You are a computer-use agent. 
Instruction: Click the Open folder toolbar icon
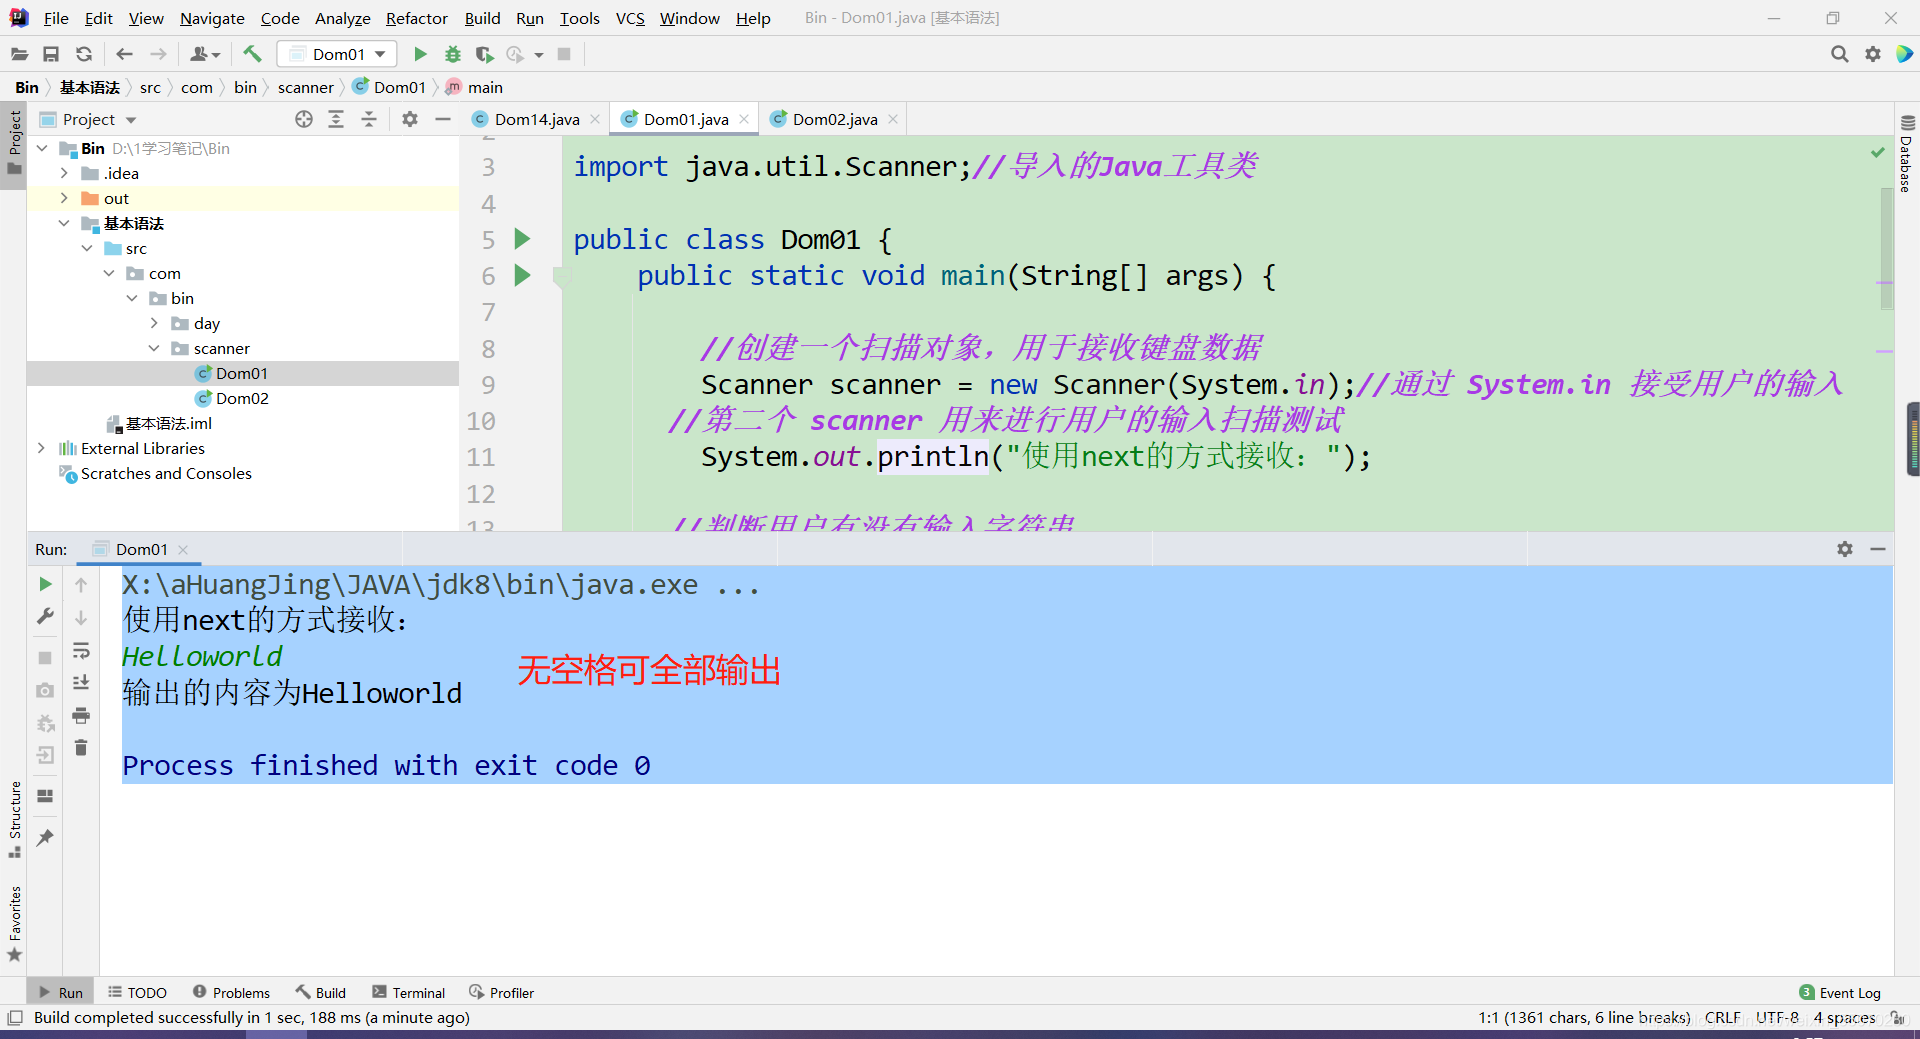click(19, 54)
